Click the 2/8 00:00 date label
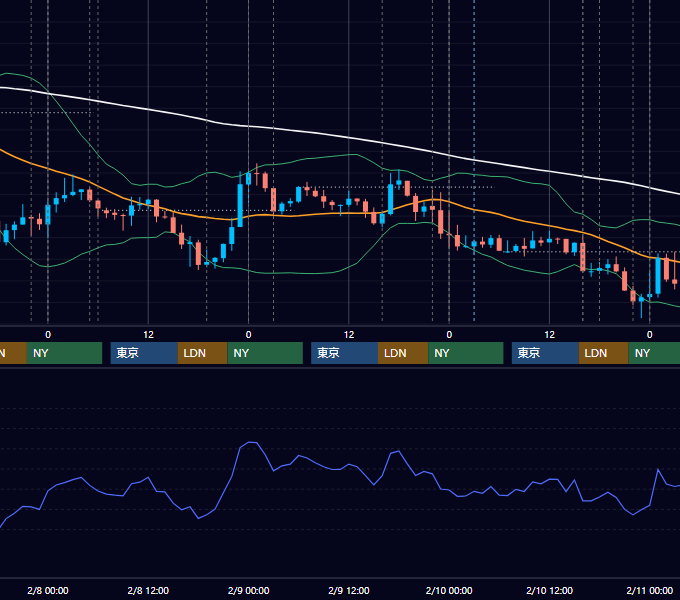 48,590
